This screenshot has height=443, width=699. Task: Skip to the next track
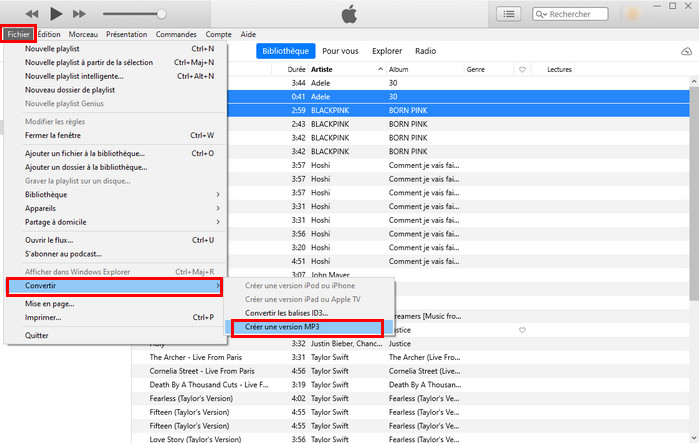[x=81, y=14]
